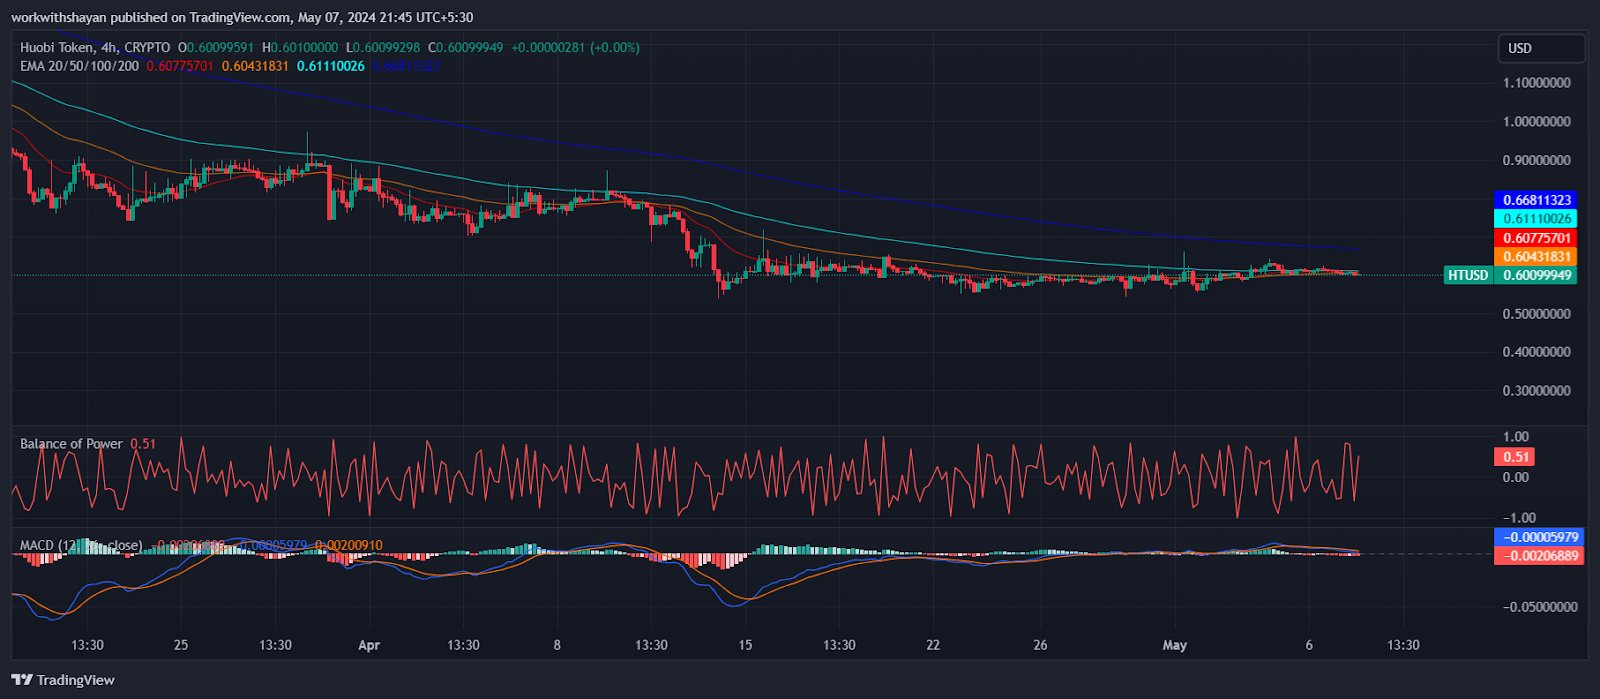Click the close price C0.60099949 in legend
This screenshot has width=1600, height=699.
(466, 47)
